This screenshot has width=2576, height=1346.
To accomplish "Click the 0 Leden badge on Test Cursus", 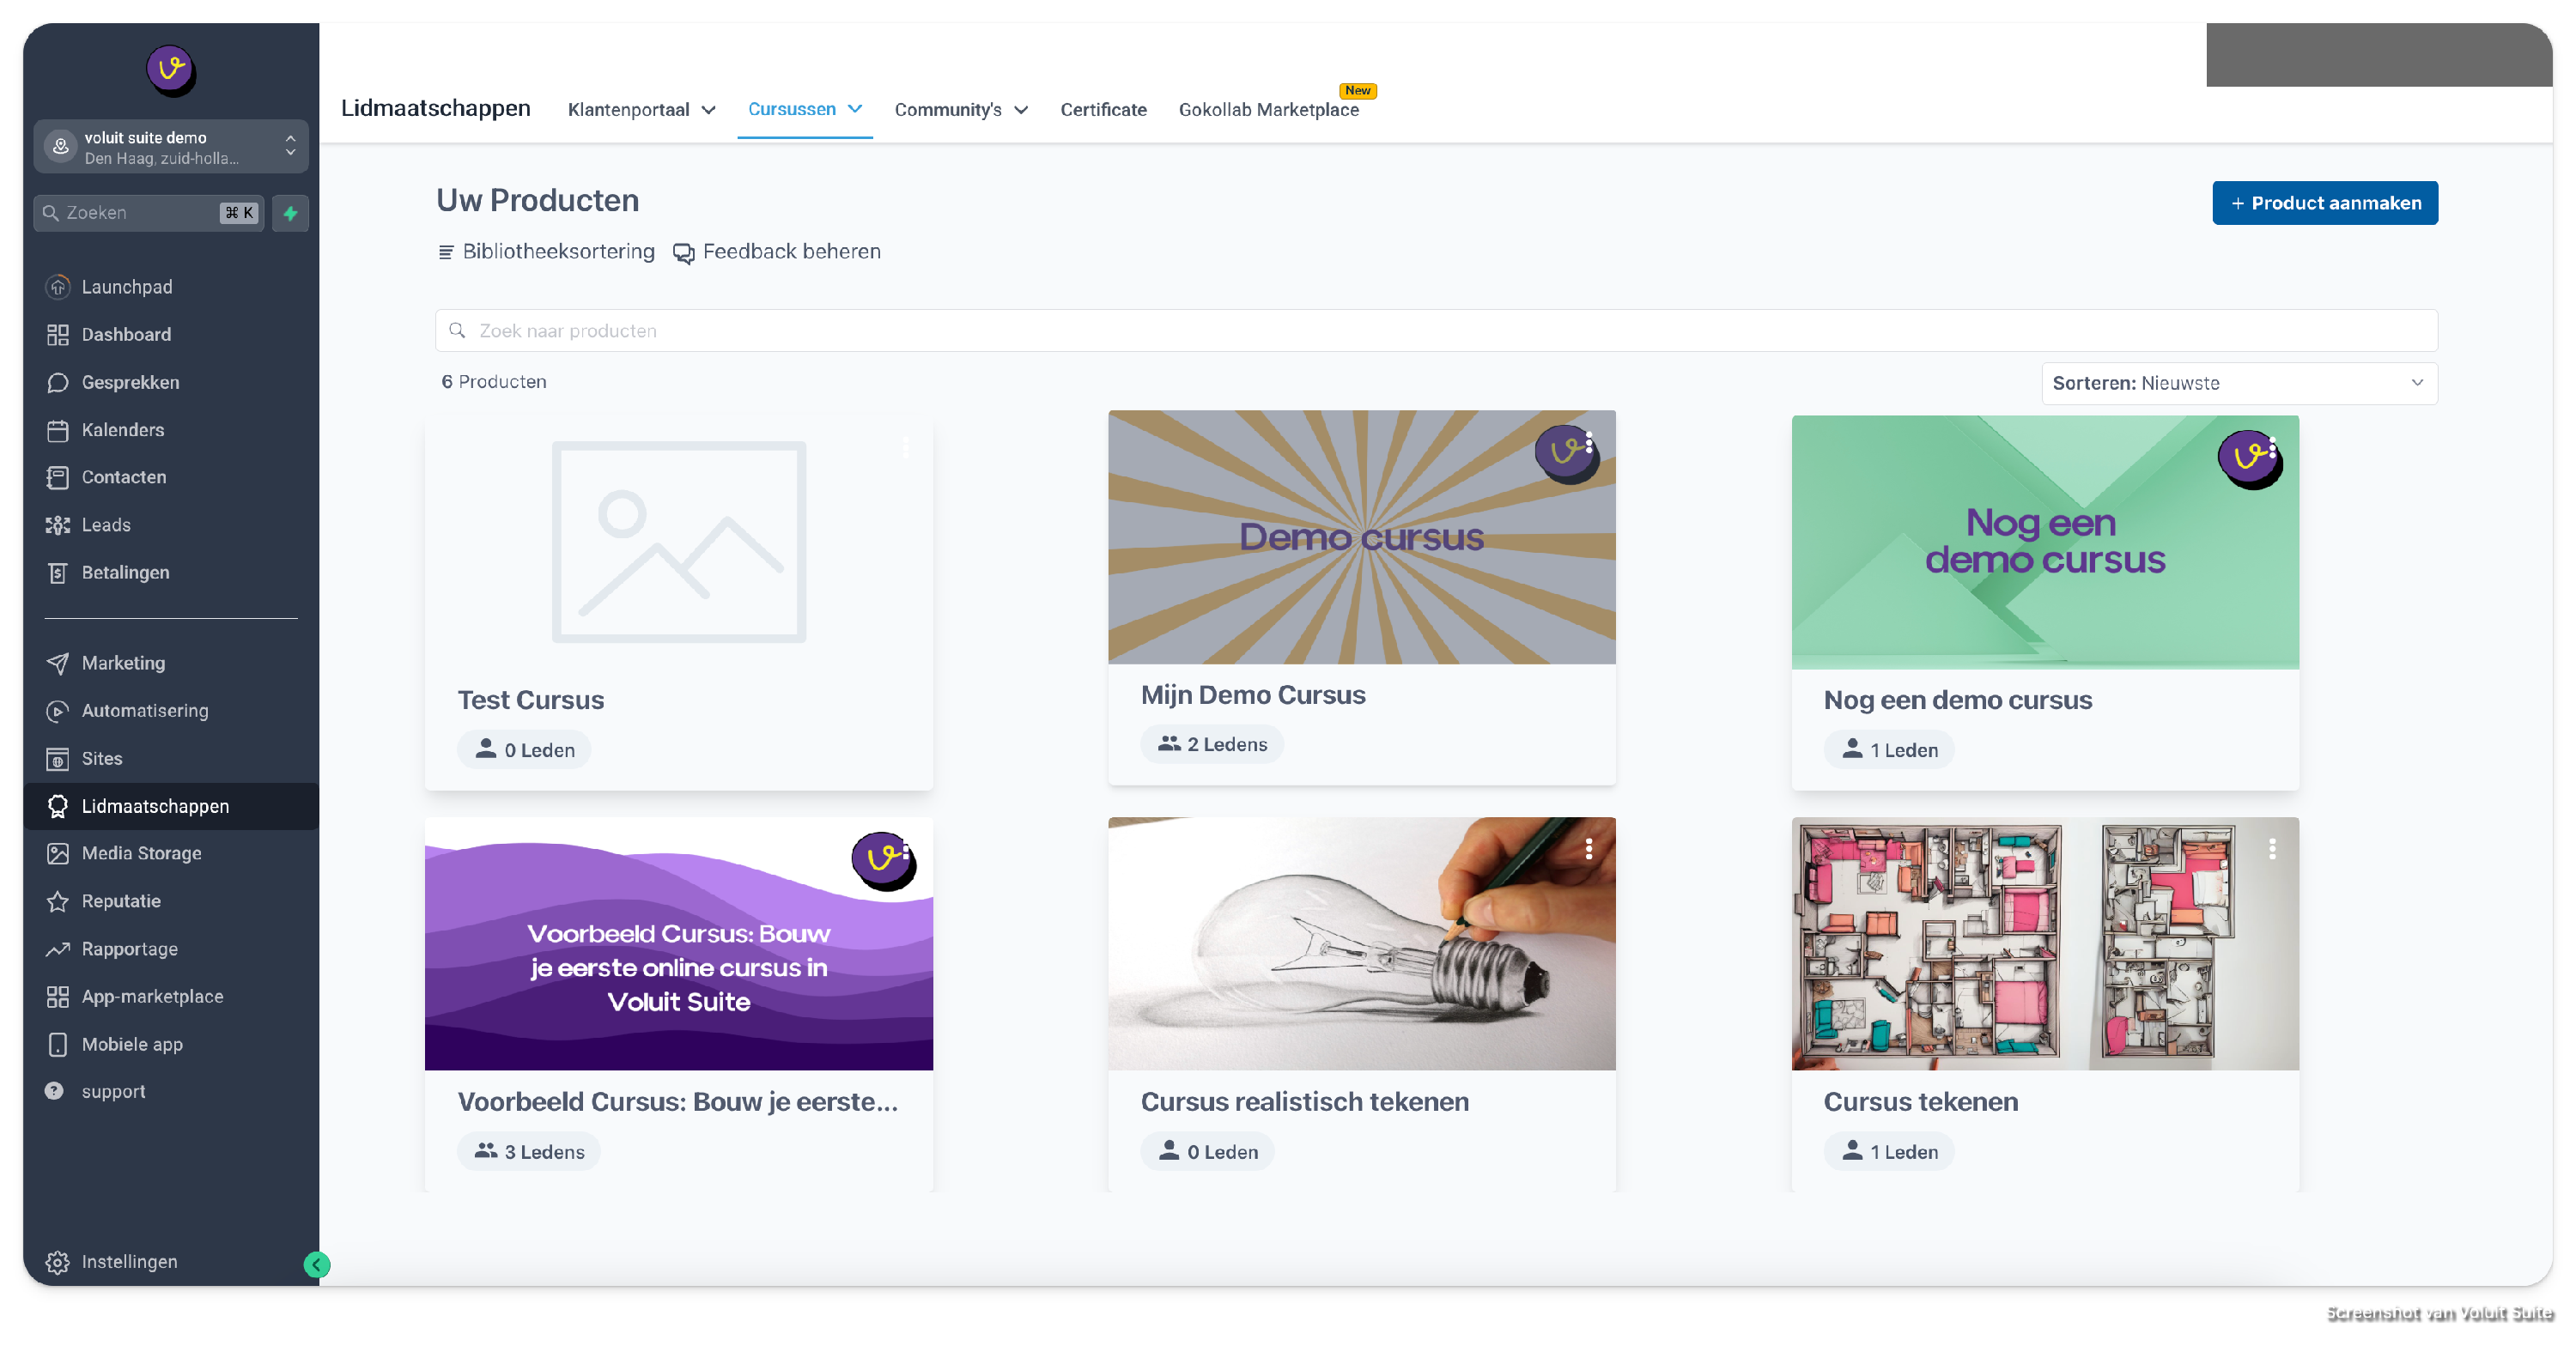I will 525,750.
